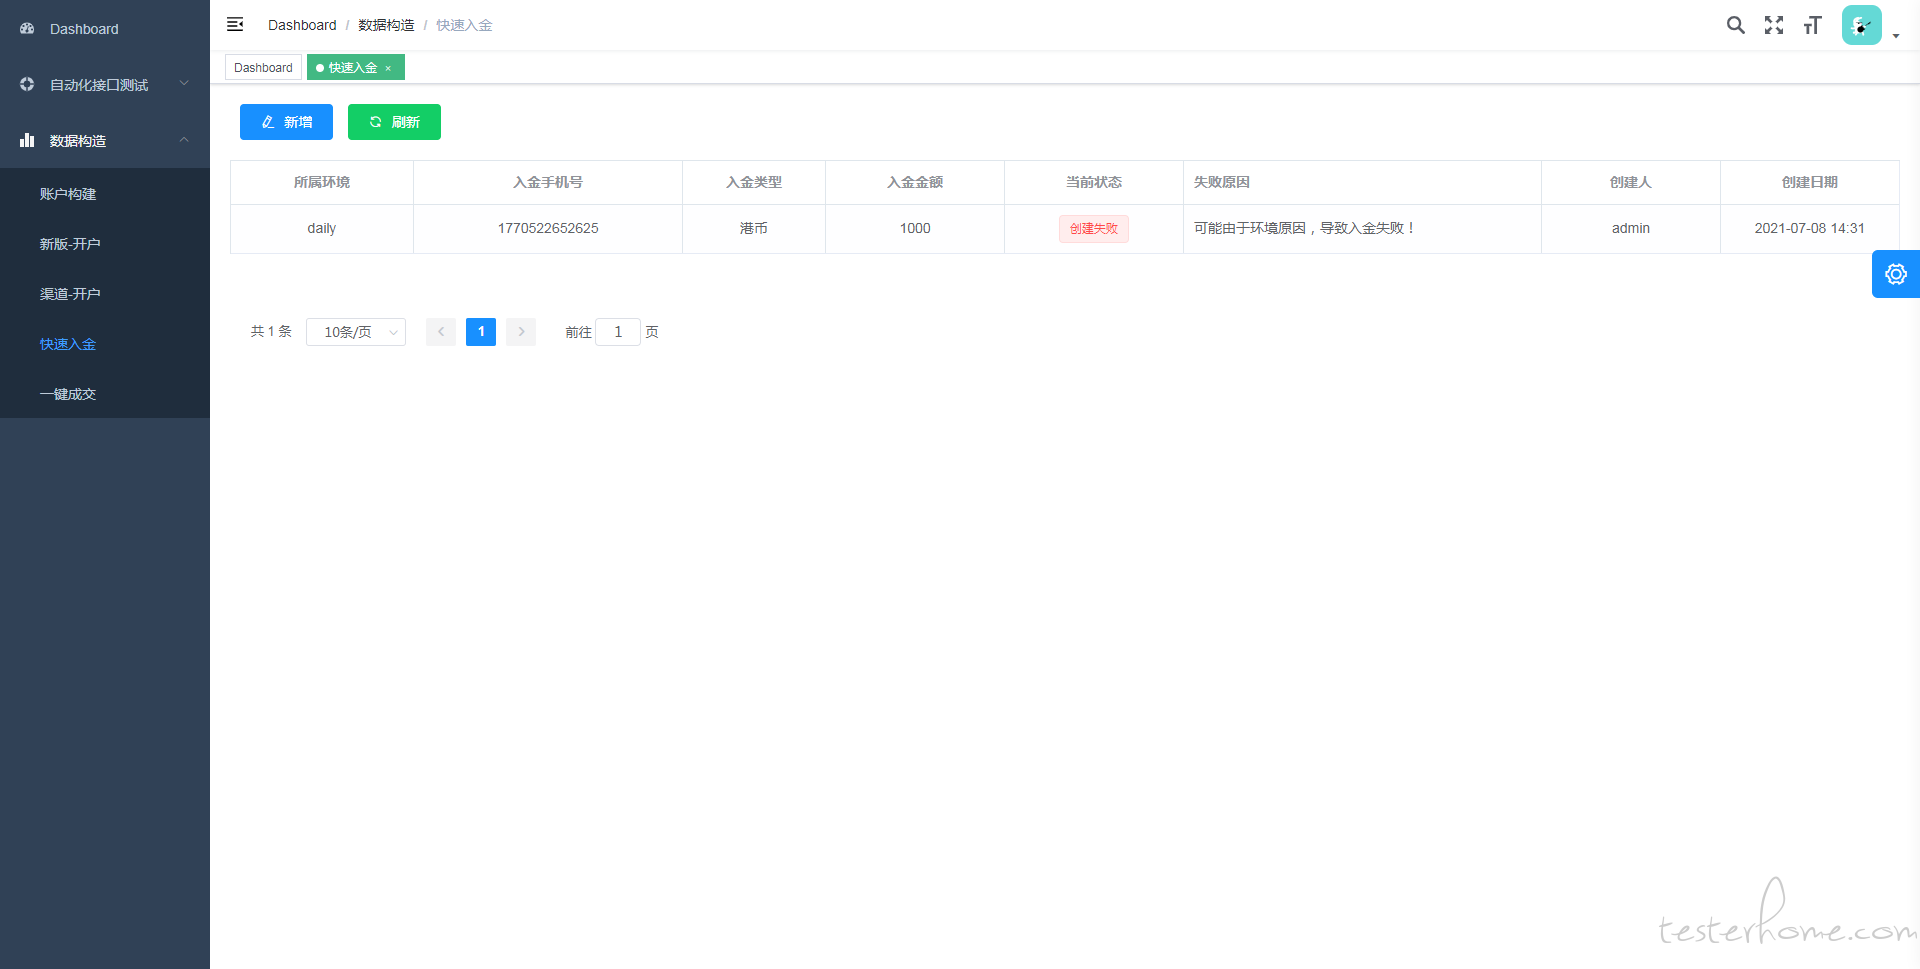This screenshot has height=969, width=1920.
Task: Click the 创建失败 status tag
Action: [1094, 228]
